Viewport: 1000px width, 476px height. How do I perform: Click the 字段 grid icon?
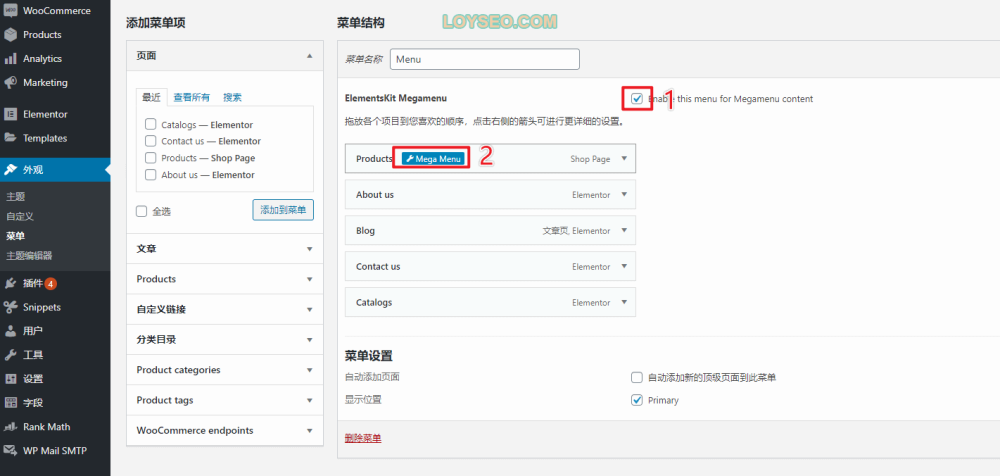[10, 403]
